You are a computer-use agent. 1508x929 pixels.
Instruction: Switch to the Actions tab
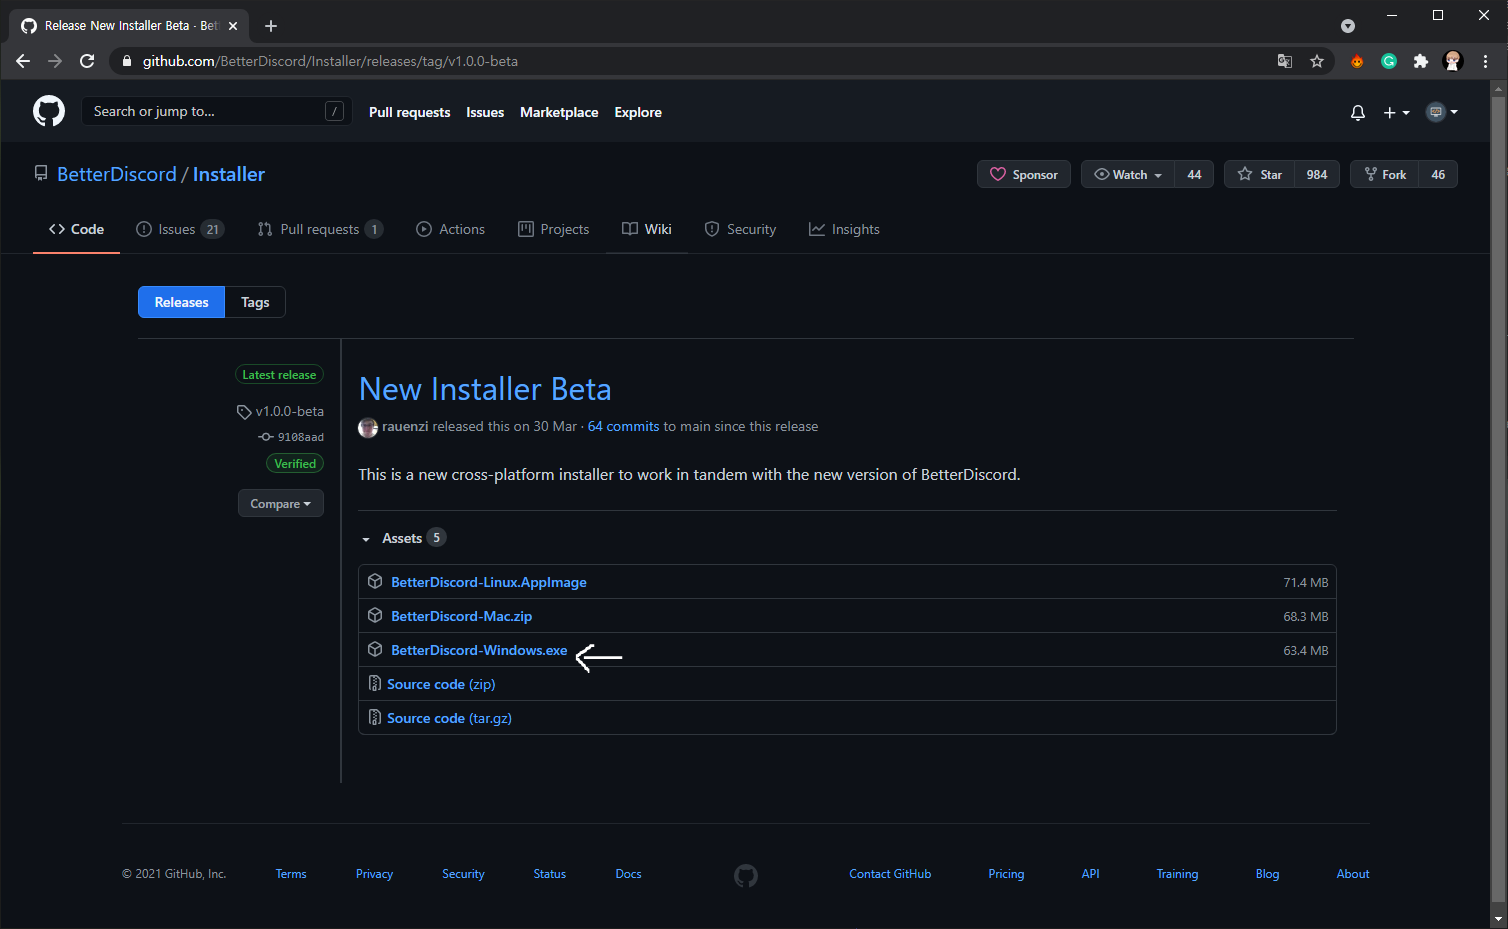(450, 229)
